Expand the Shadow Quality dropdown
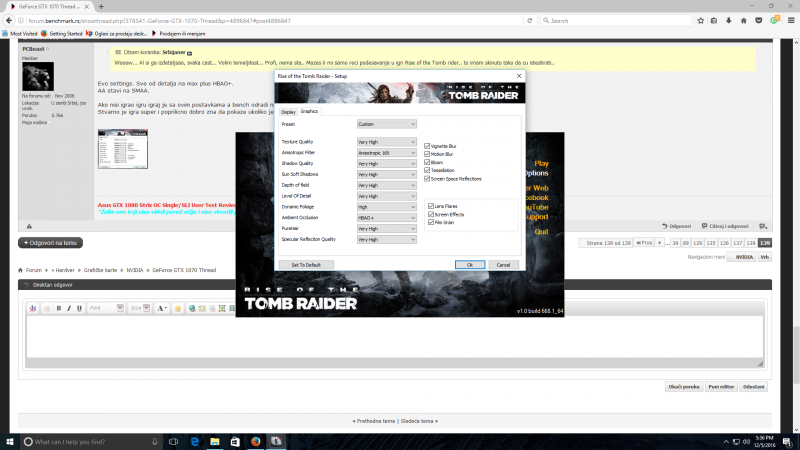 pos(386,164)
